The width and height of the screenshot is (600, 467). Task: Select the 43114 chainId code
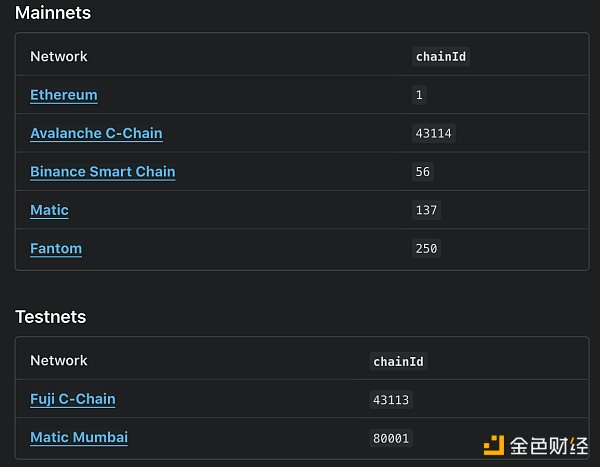(433, 133)
